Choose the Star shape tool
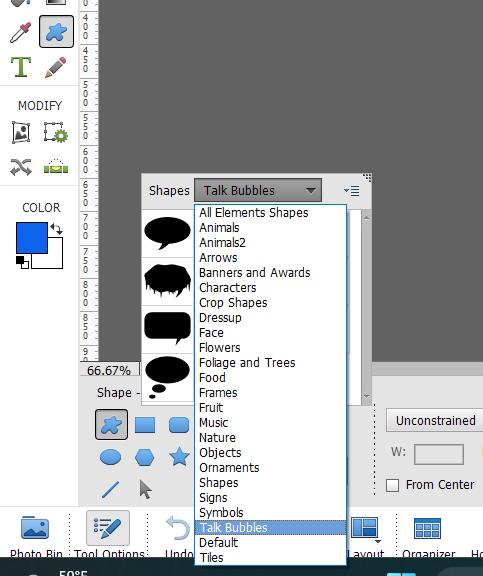This screenshot has width=483, height=576. (x=179, y=457)
